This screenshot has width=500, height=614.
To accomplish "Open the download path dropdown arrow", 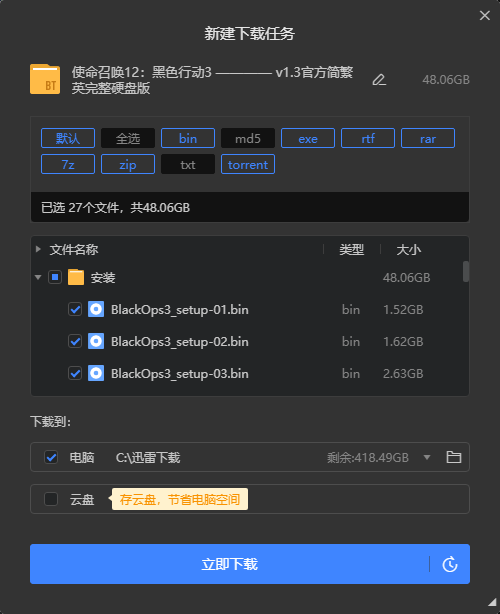I will click(427, 457).
